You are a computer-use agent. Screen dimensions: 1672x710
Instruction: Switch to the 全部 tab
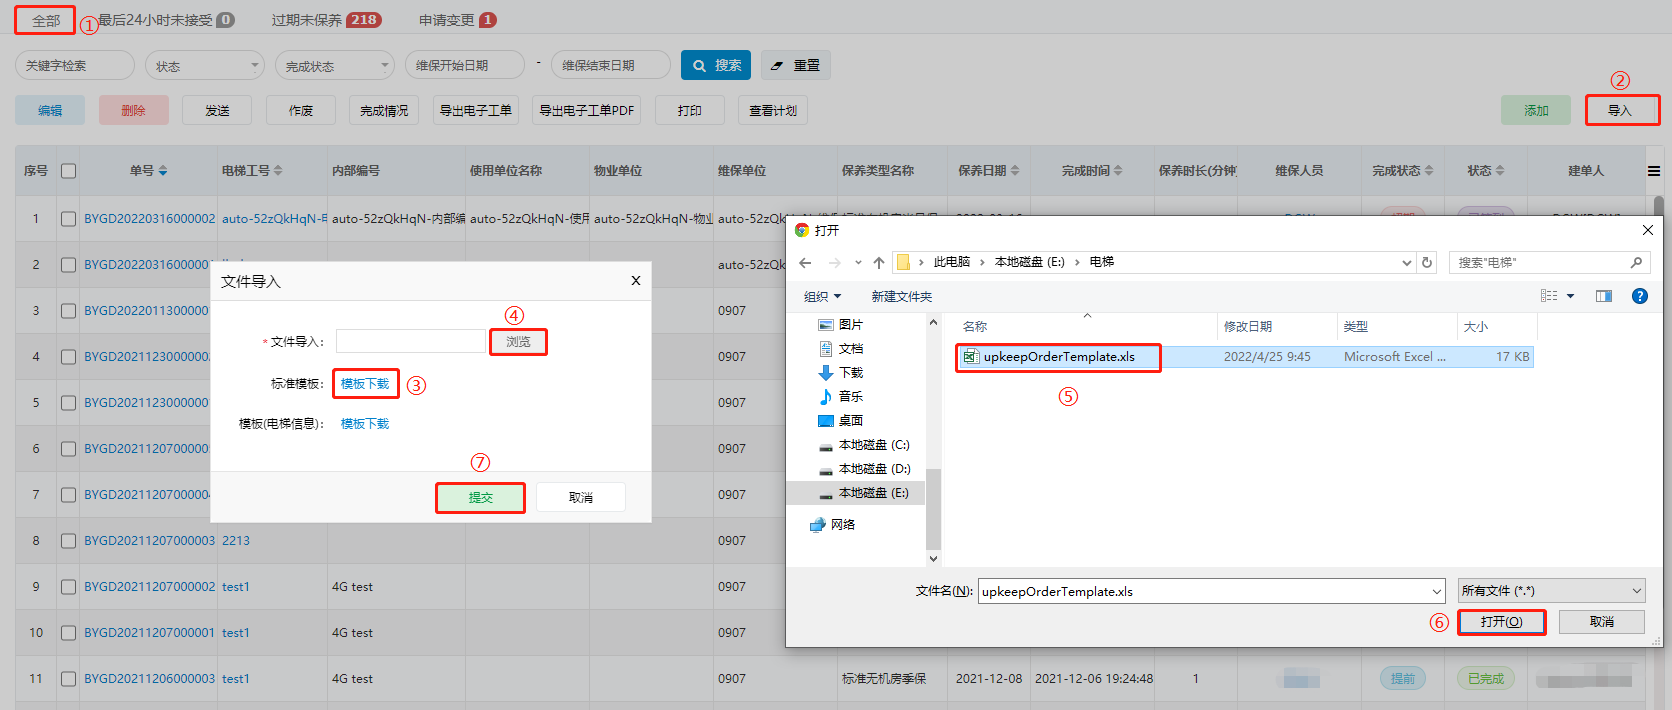pos(46,20)
